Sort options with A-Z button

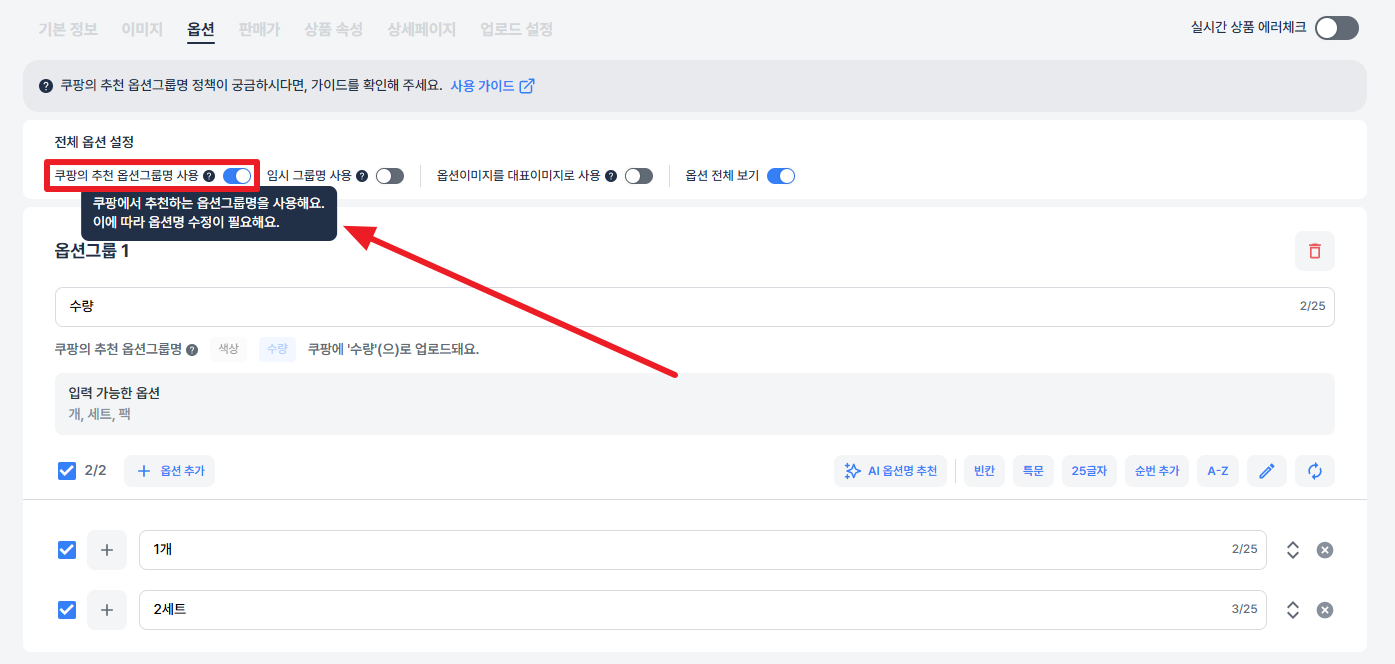(x=1218, y=471)
